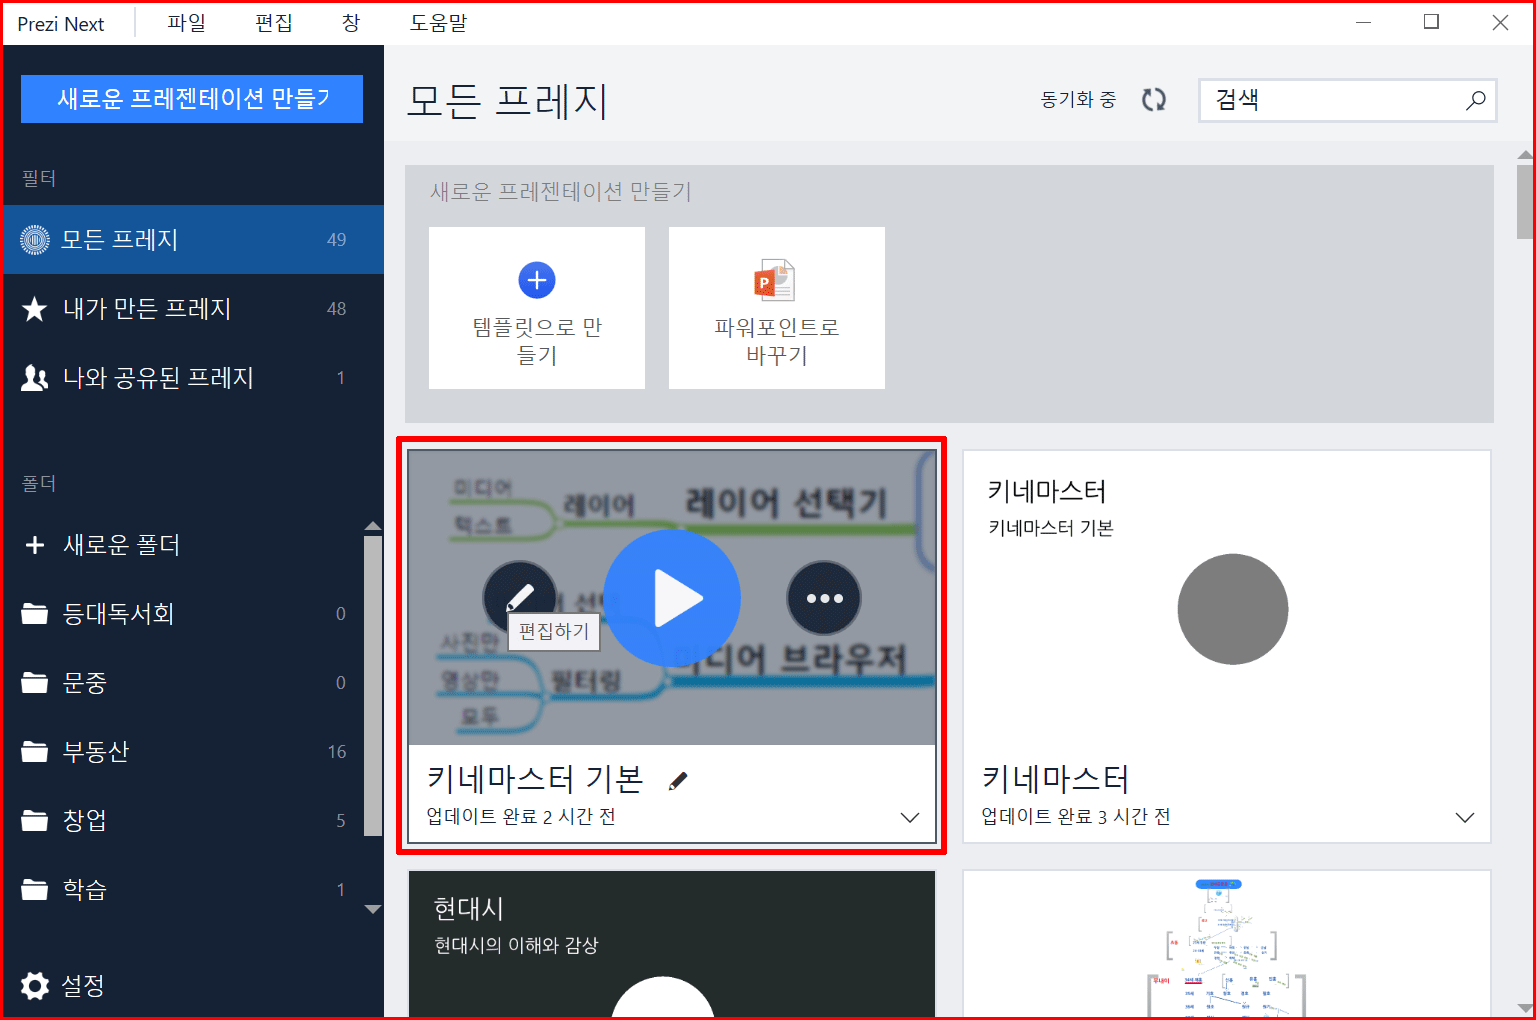
Task: Click main list scrollbar up arrow
Action: 1525,155
